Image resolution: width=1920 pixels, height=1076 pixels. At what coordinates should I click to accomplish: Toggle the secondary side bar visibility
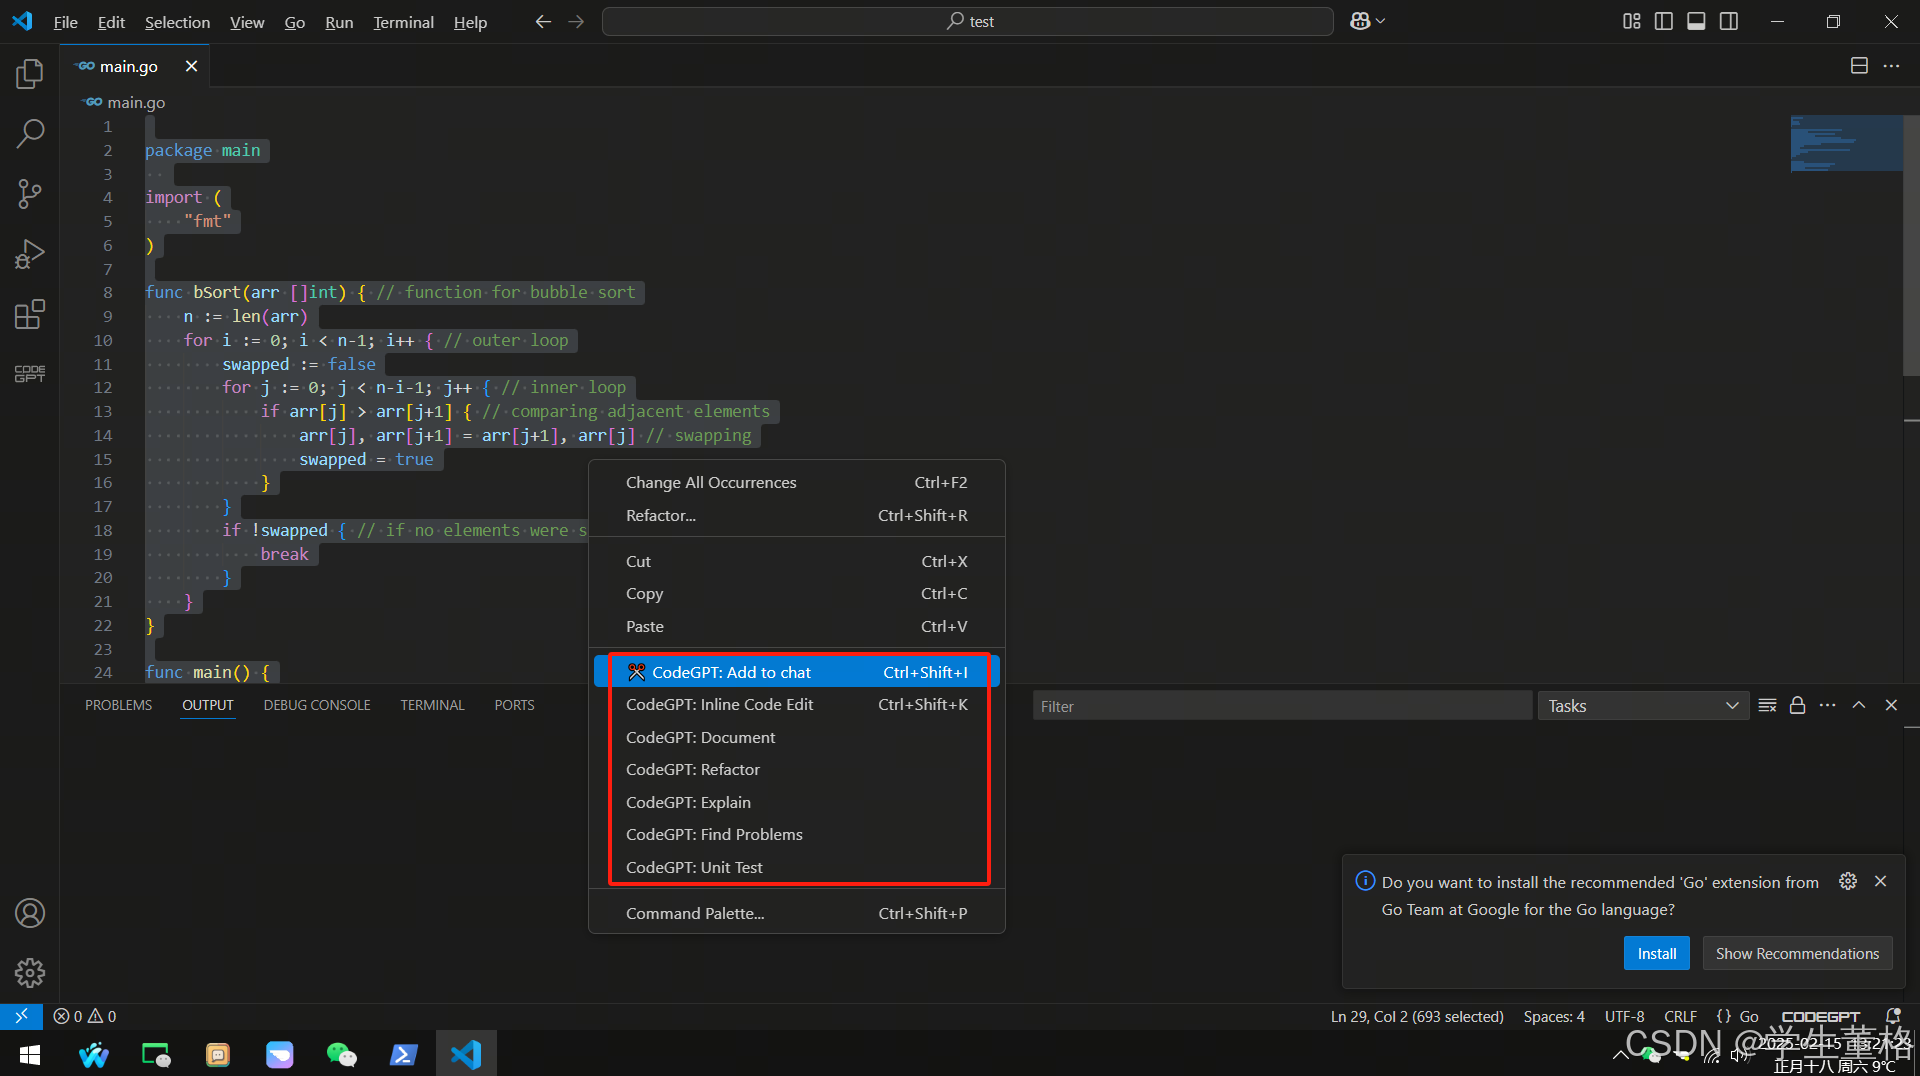[x=1729, y=21]
